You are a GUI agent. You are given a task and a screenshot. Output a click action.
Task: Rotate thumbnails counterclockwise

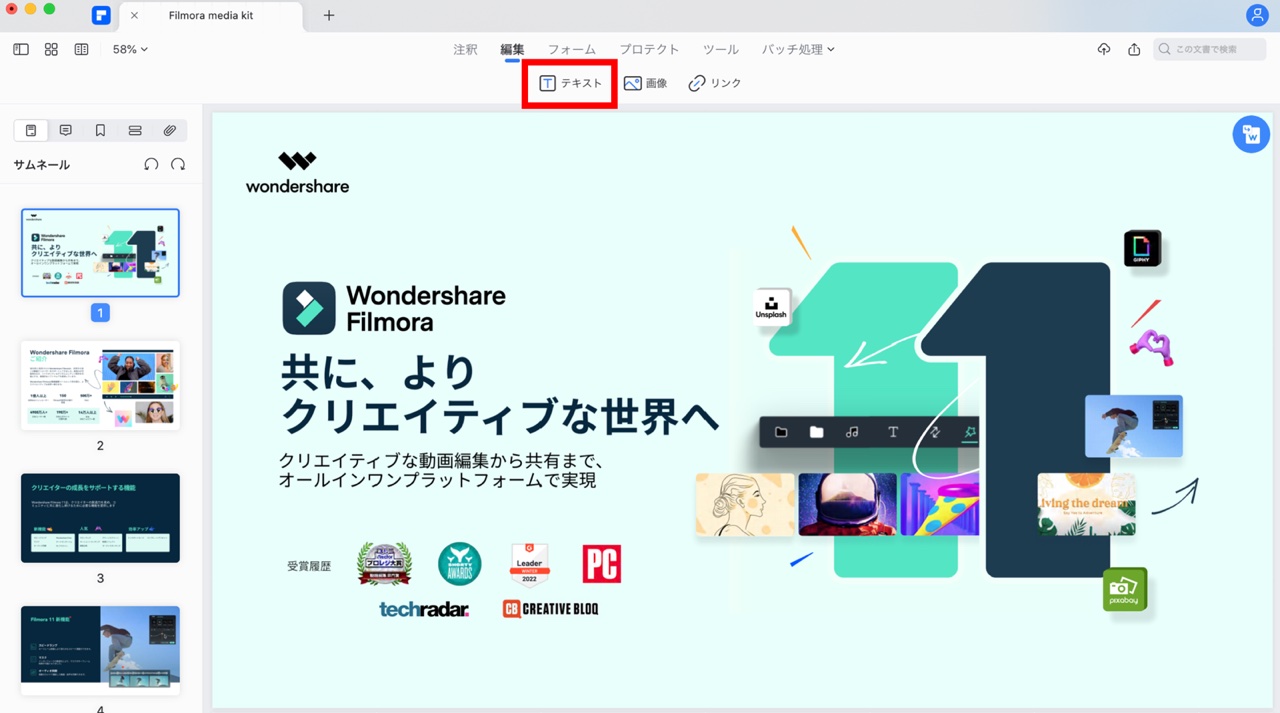[151, 164]
